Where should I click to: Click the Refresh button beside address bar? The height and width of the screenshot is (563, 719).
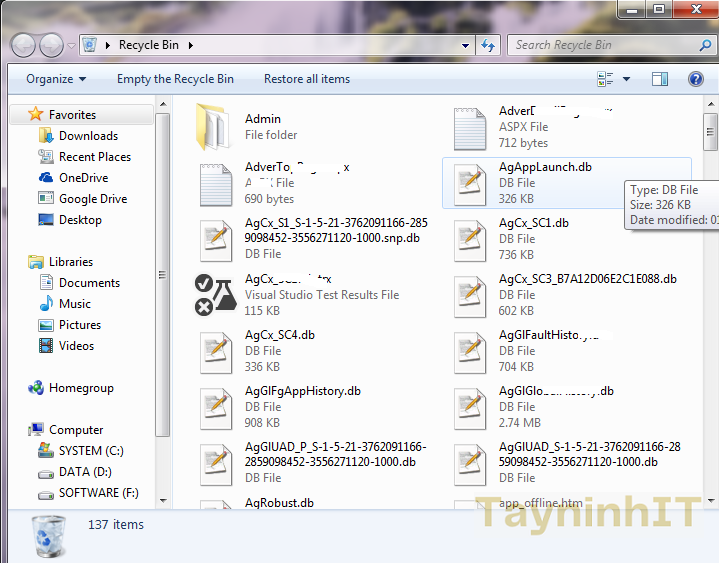(x=488, y=45)
